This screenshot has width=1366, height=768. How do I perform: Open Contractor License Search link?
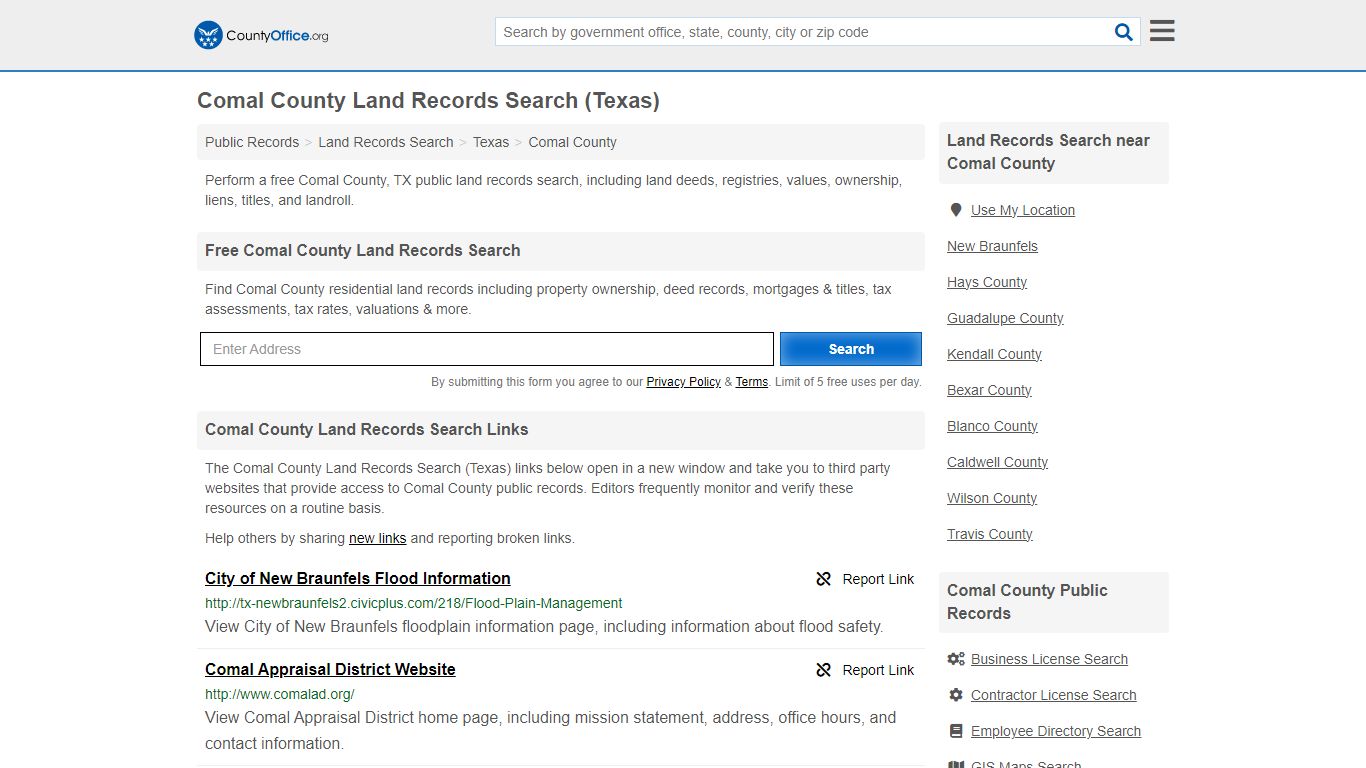click(x=1054, y=695)
